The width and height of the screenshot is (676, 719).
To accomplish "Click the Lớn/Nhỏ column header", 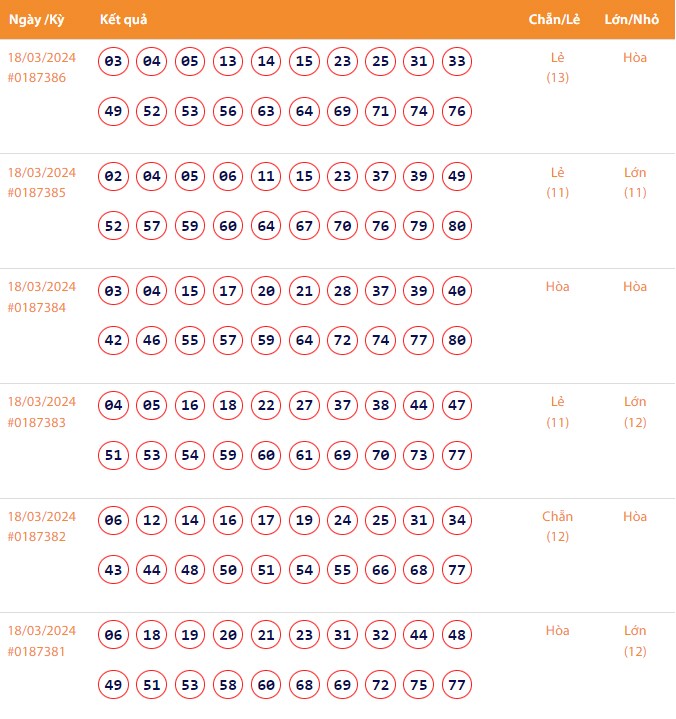I will click(x=634, y=20).
